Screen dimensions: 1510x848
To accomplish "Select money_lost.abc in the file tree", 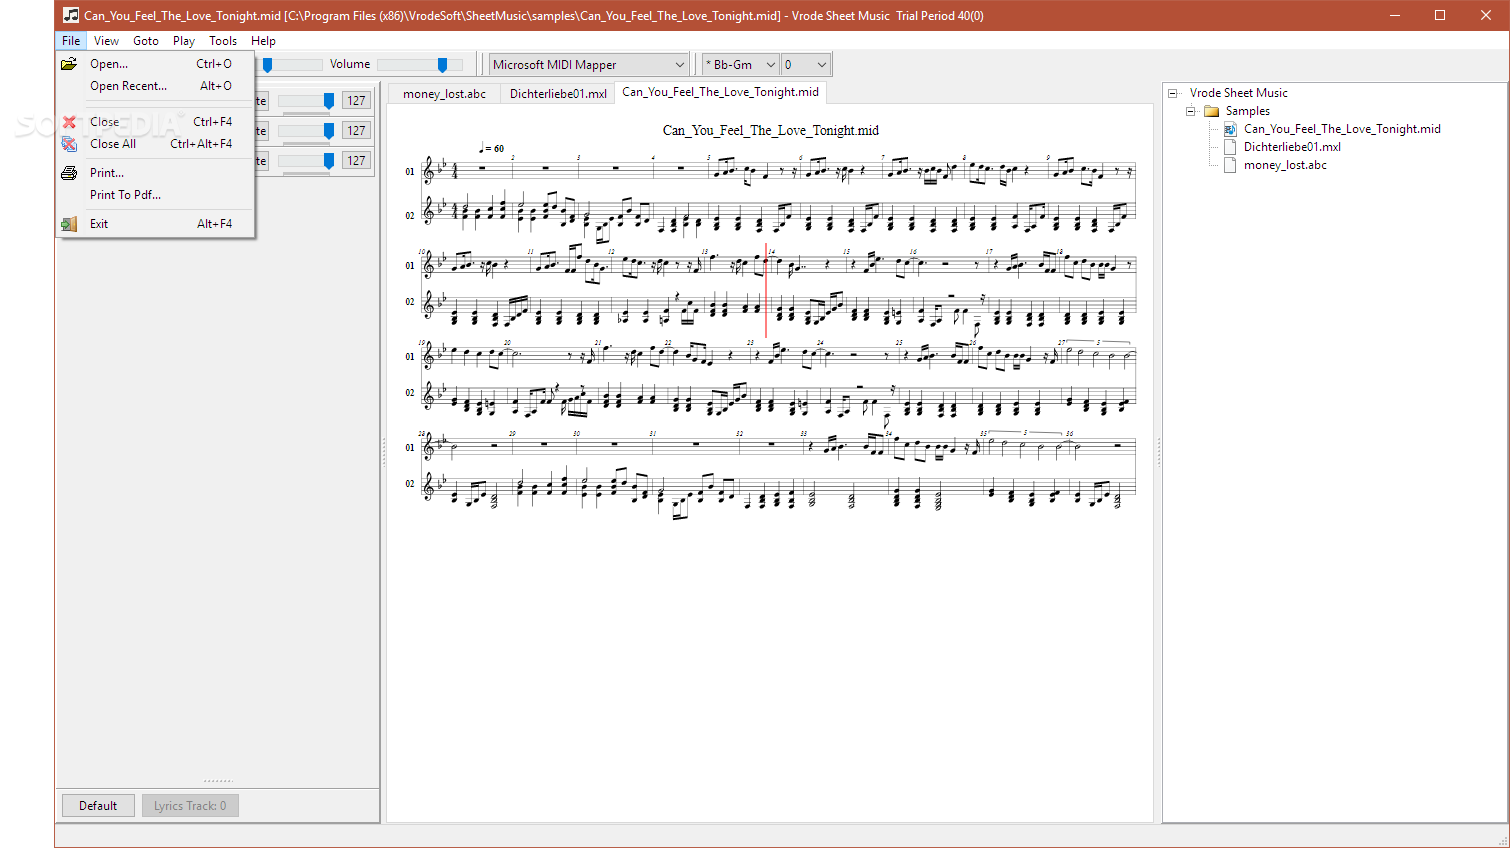I will pos(1285,165).
